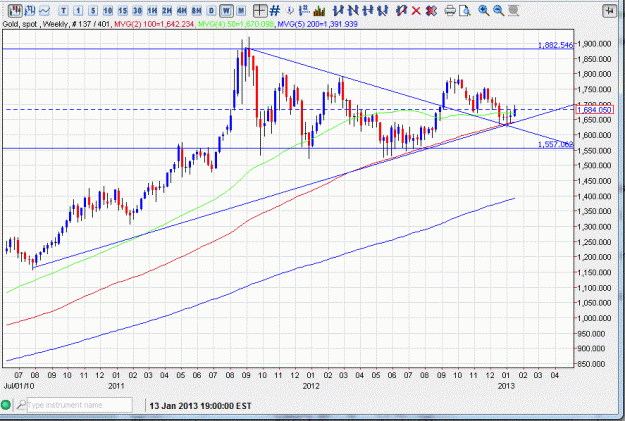Click the red MVG(2) 100 indicator label

154,24
